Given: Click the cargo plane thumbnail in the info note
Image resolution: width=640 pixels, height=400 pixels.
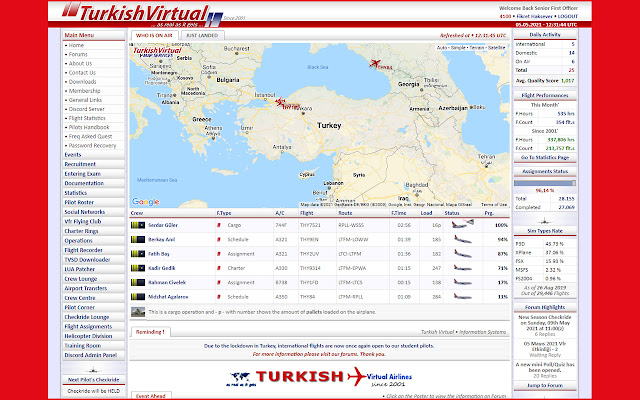Looking at the screenshot, I should pos(138,312).
